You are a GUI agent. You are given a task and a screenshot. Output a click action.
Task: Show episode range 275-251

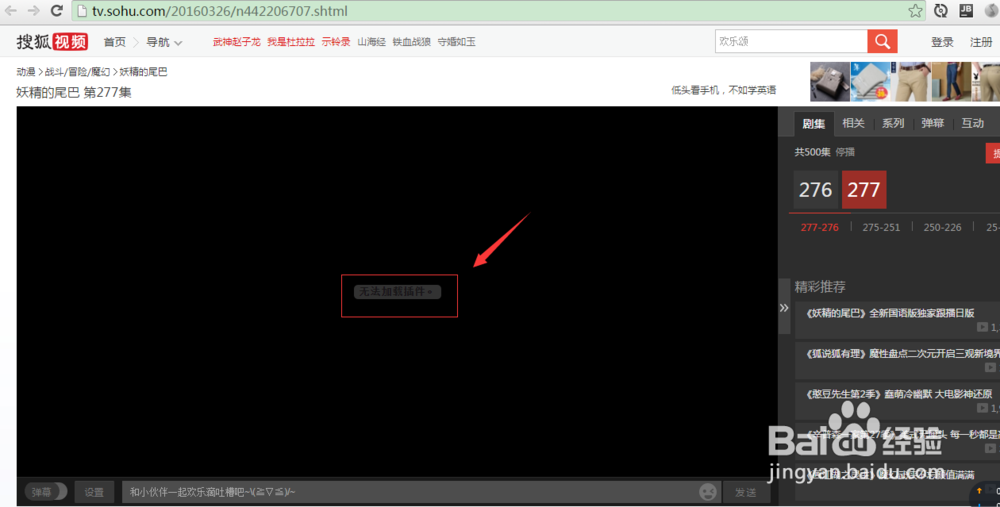[x=881, y=227]
